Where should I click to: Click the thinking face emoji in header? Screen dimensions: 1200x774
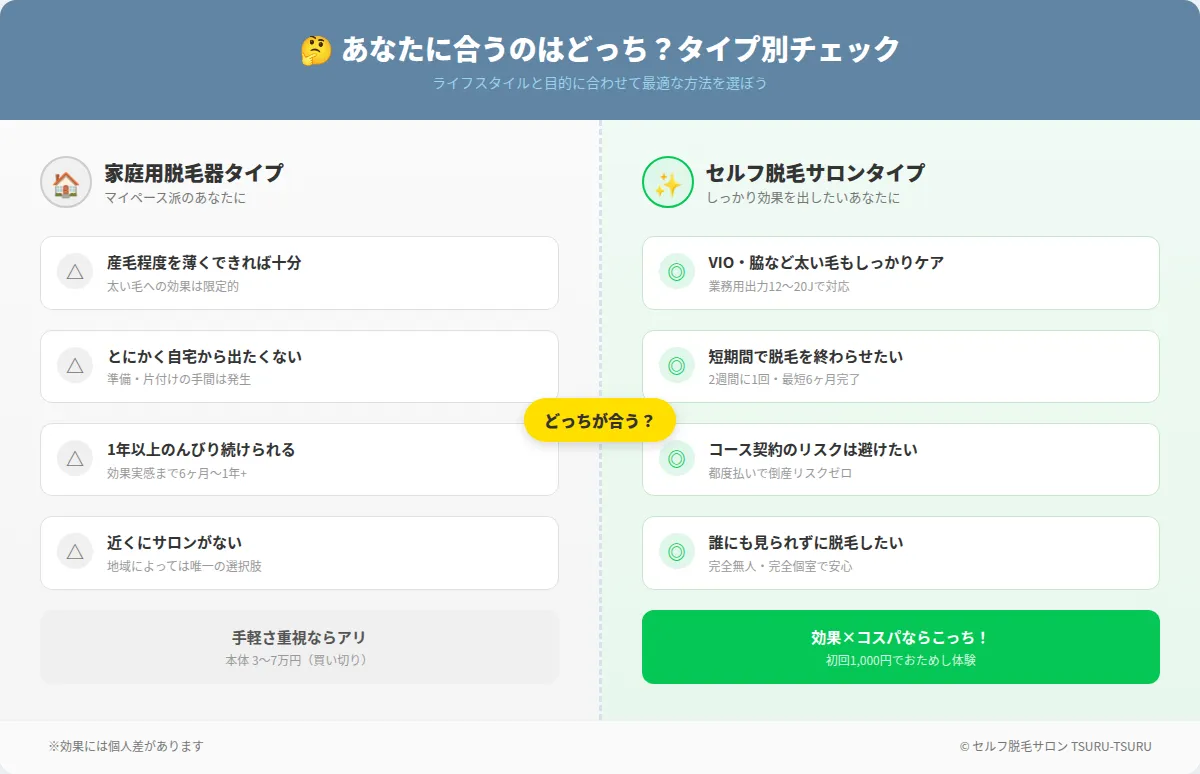click(x=316, y=50)
